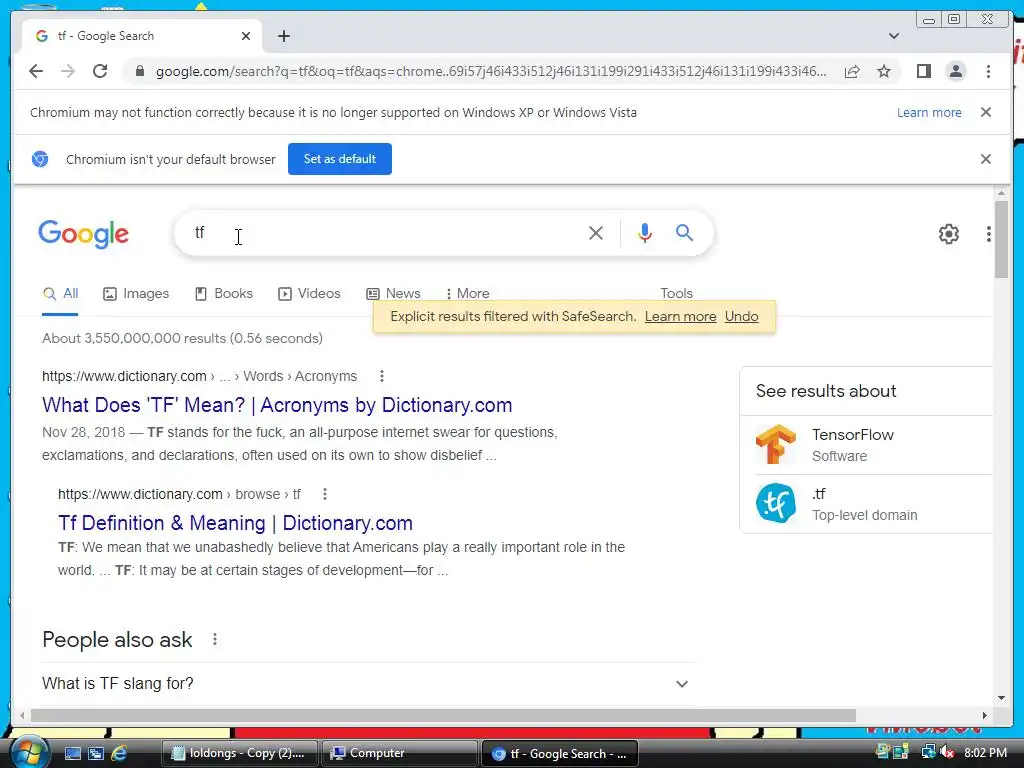Switch to the Videos tab
The width and height of the screenshot is (1024, 768).
[309, 294]
